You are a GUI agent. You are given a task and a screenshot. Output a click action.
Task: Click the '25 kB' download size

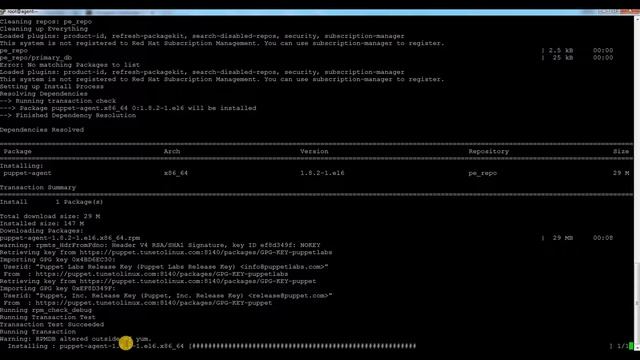click(x=562, y=58)
